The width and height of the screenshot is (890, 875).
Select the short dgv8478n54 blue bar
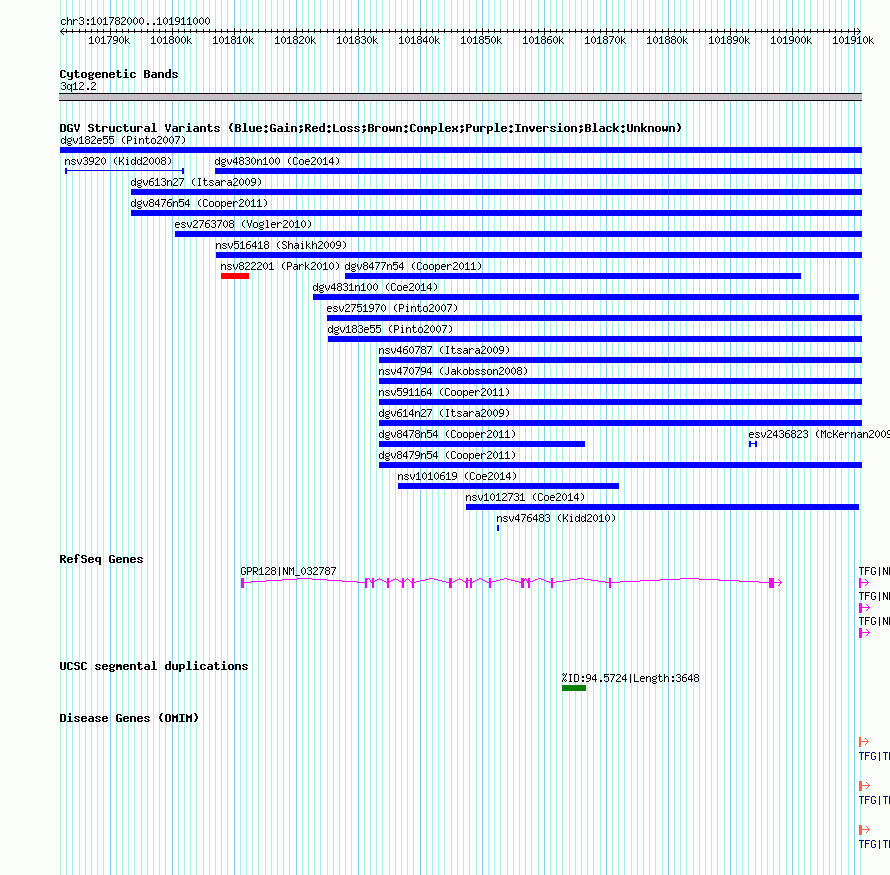point(482,444)
